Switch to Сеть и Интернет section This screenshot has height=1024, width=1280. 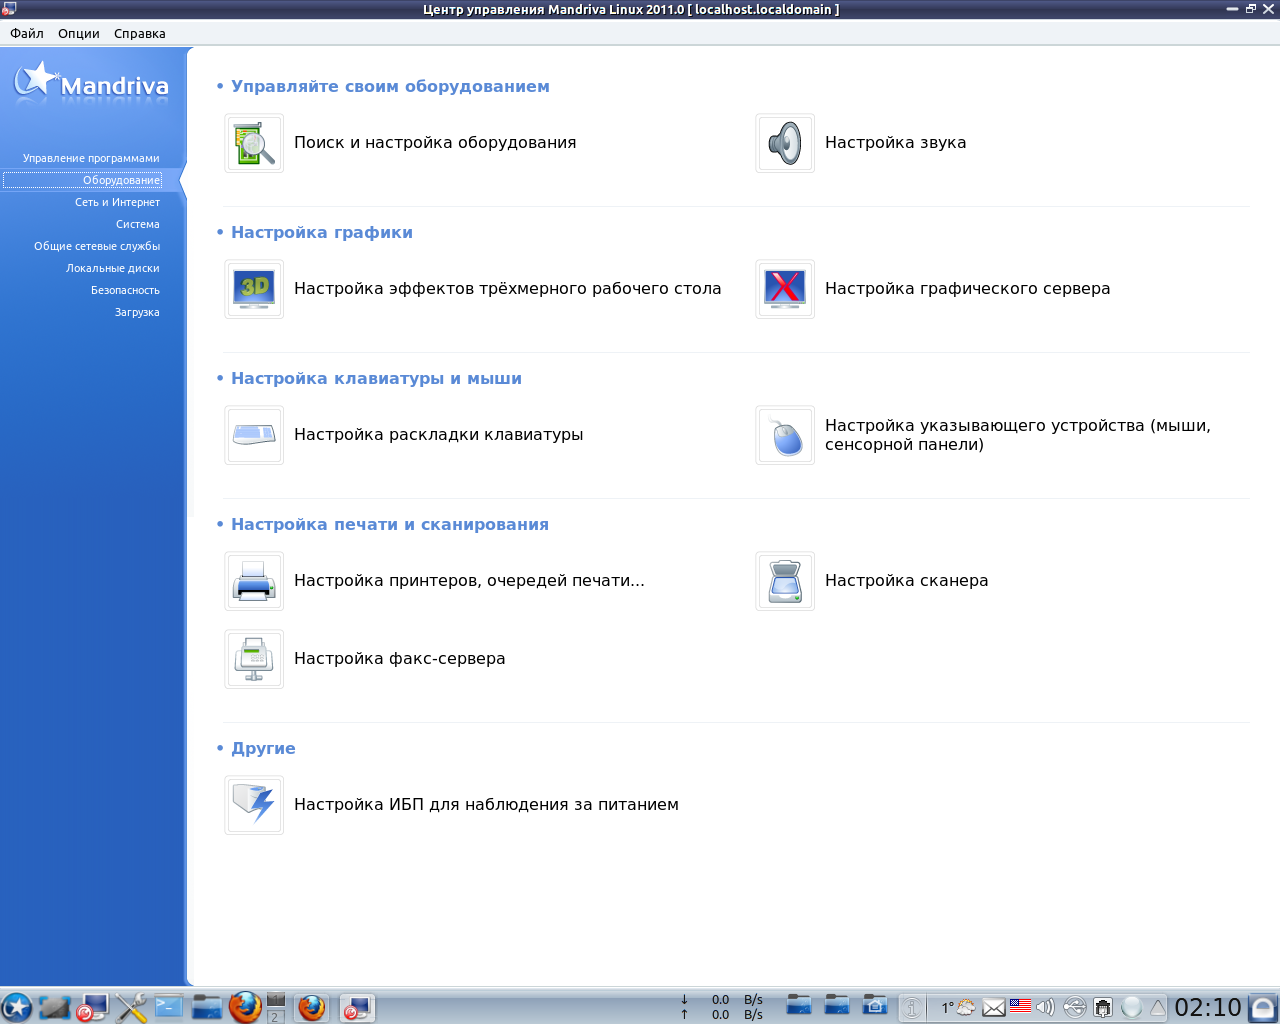coord(117,202)
